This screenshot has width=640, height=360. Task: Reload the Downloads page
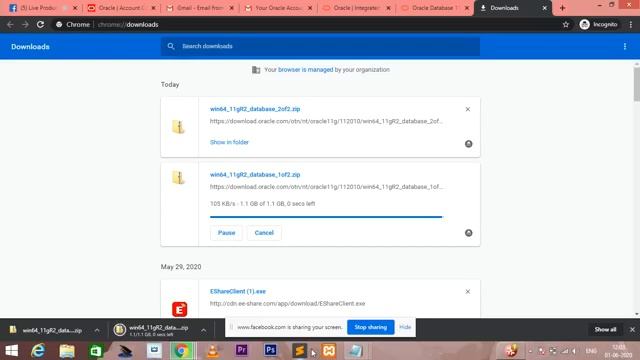[x=40, y=24]
